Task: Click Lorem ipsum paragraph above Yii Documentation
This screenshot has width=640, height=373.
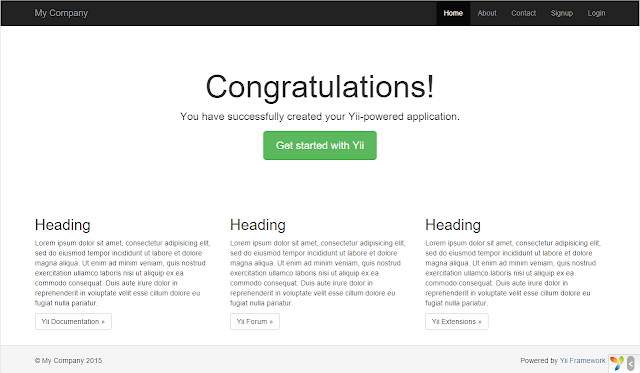Action: click(x=122, y=273)
